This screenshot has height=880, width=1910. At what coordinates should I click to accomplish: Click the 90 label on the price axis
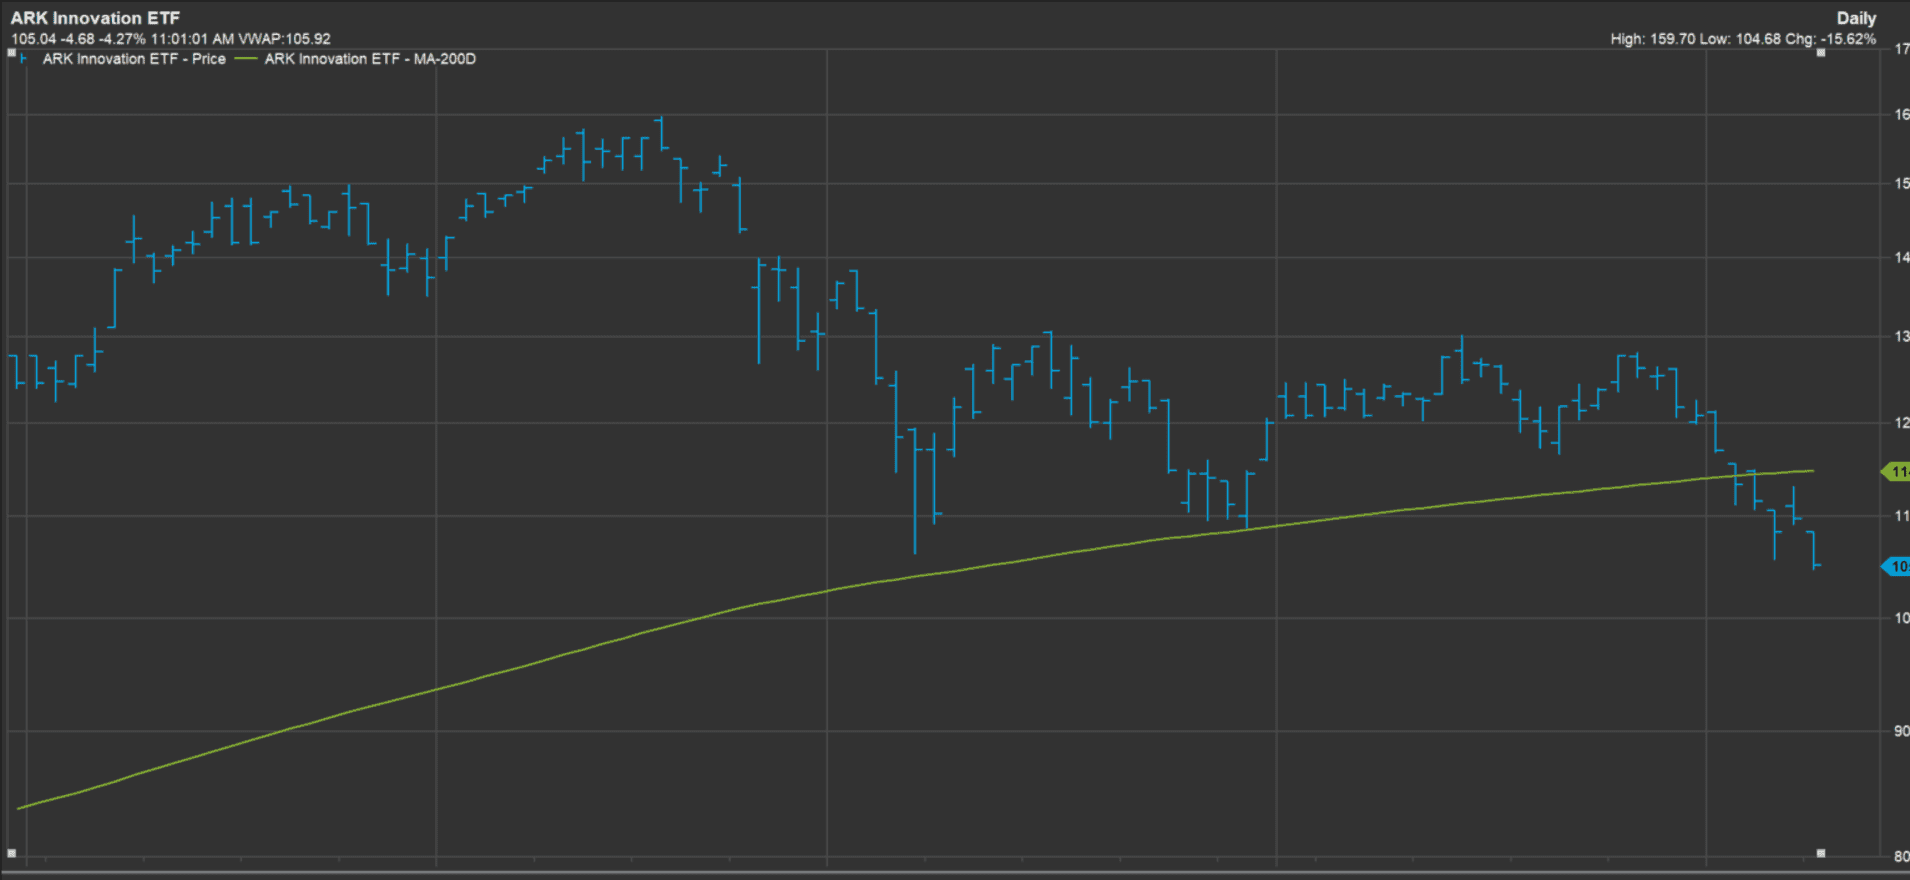click(x=1901, y=731)
